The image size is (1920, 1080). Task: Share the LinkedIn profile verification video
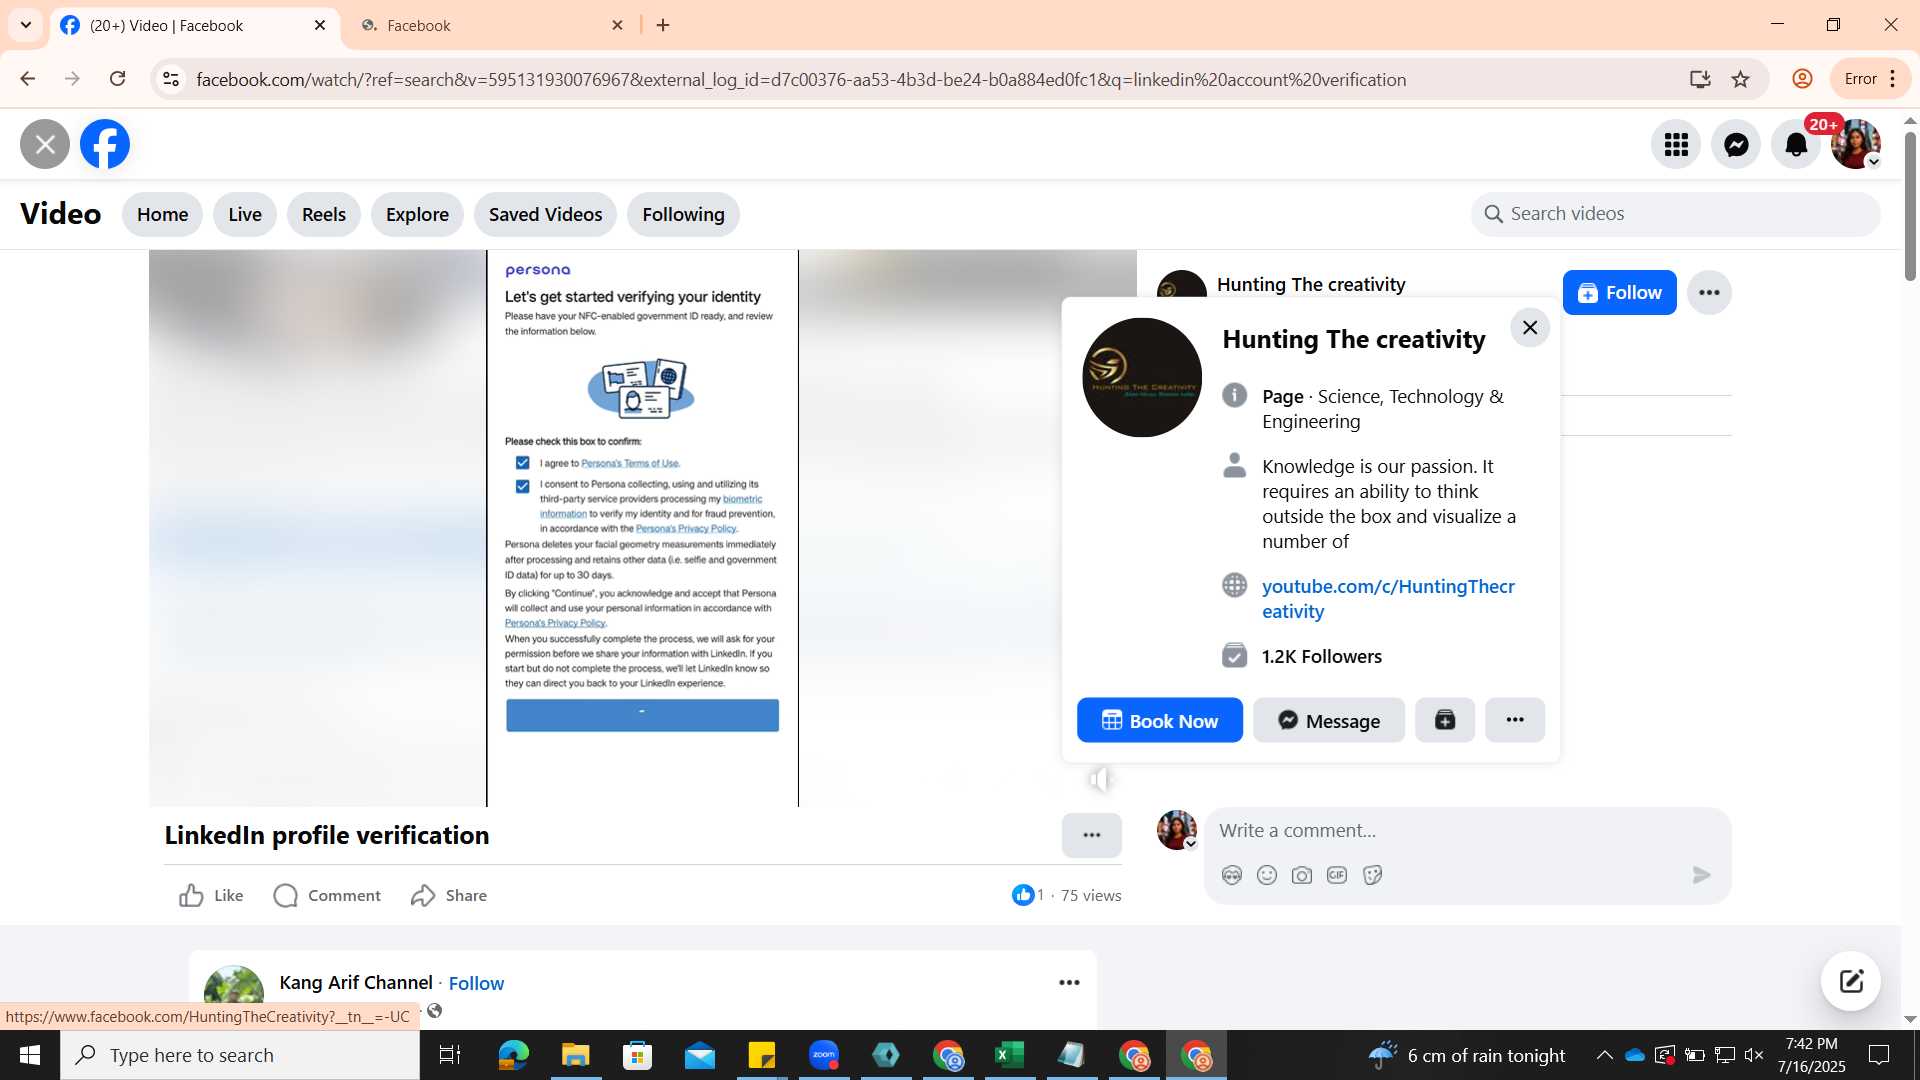tap(449, 895)
